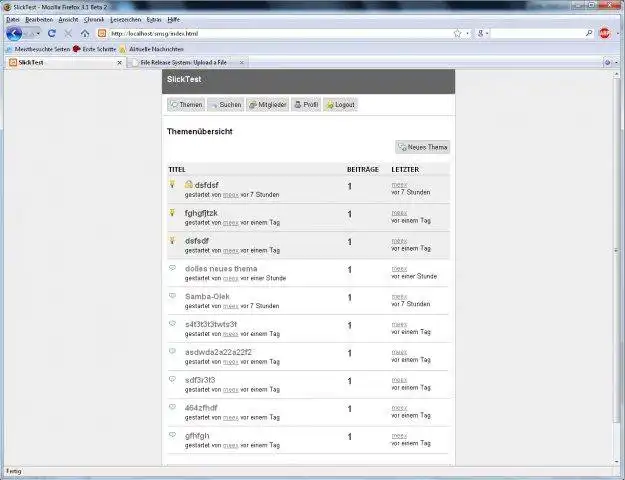Open the fghgfjtzk topic link
The height and width of the screenshot is (480, 625).
click(x=201, y=213)
